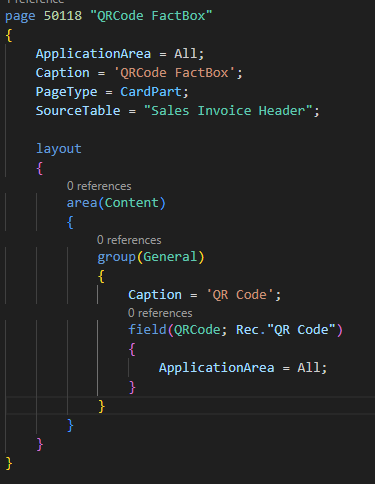Click the opening brace below area(Content)
This screenshot has width=375, height=484.
(70, 222)
